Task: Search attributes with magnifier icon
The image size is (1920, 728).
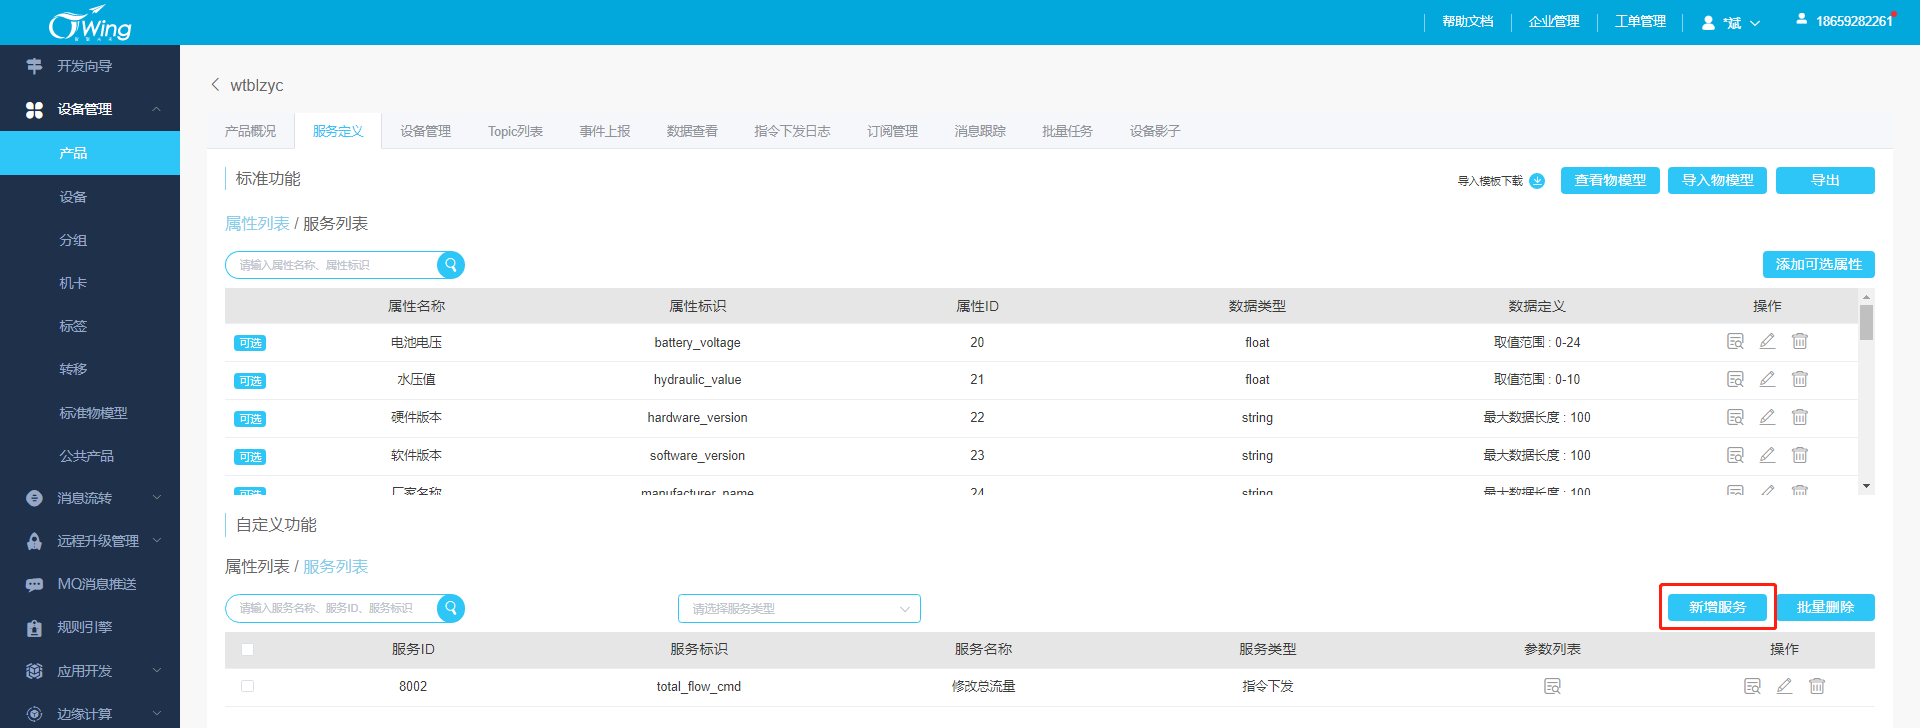Action: 451,265
